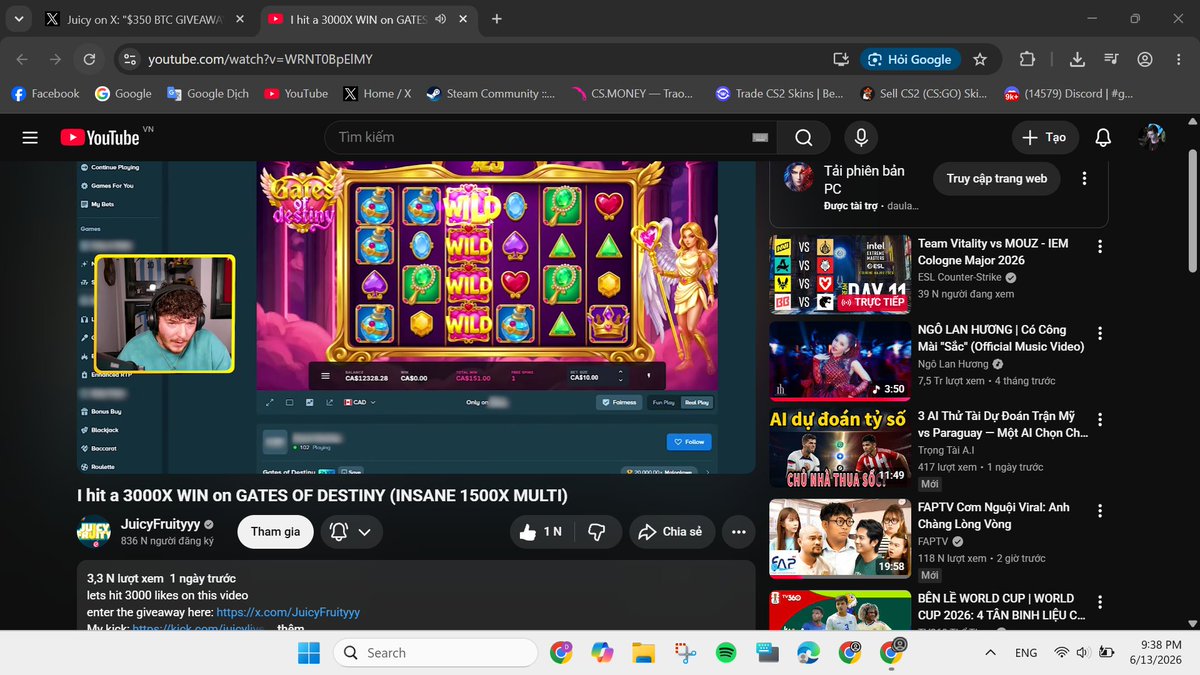1200x675 pixels.
Task: Like the video with thumbs up
Action: [541, 532]
